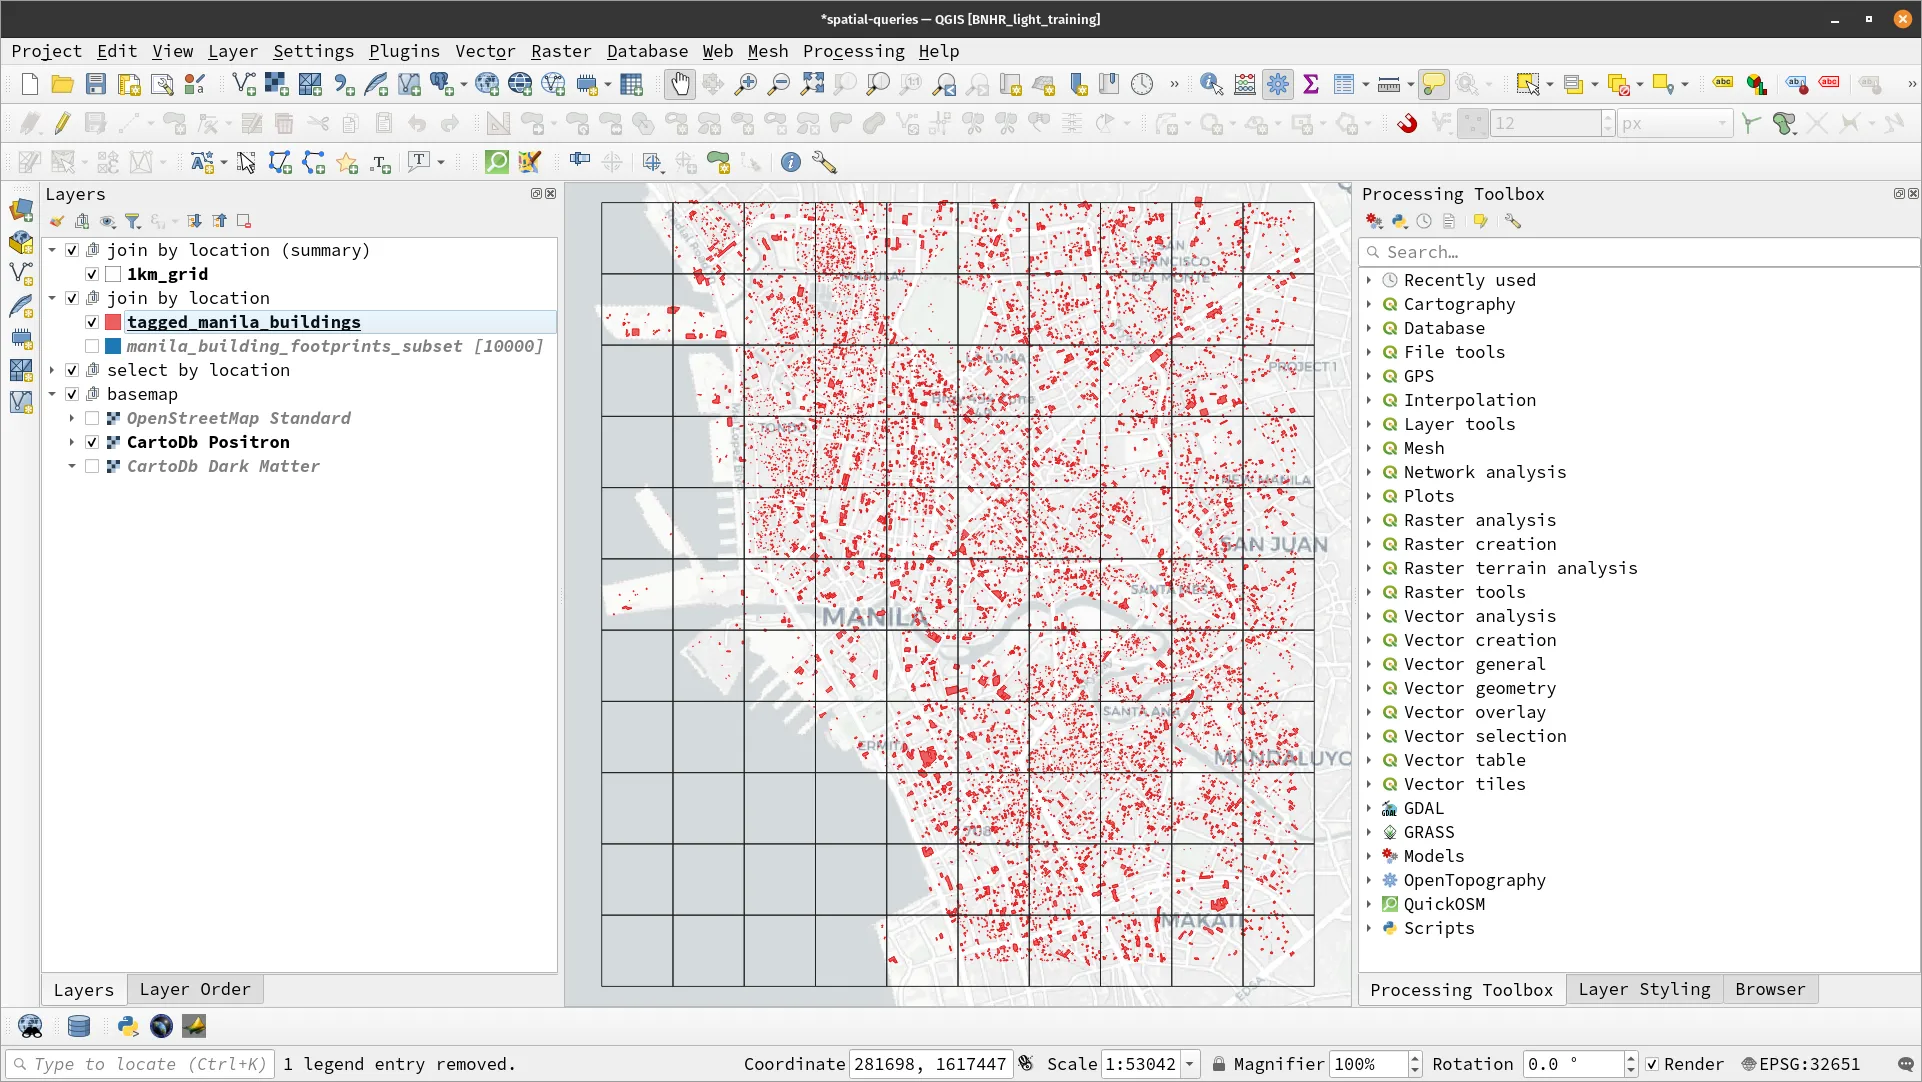Expand the Vector analysis category
The width and height of the screenshot is (1922, 1082).
coord(1370,616)
